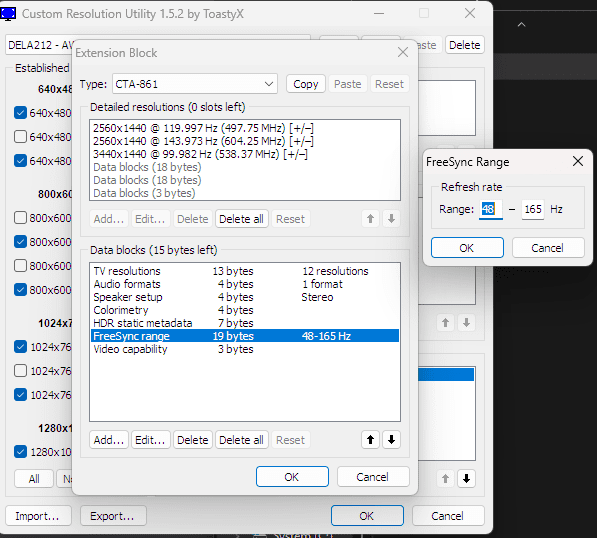Click Paste in Extension Block dialog
The width and height of the screenshot is (597, 538).
(348, 84)
